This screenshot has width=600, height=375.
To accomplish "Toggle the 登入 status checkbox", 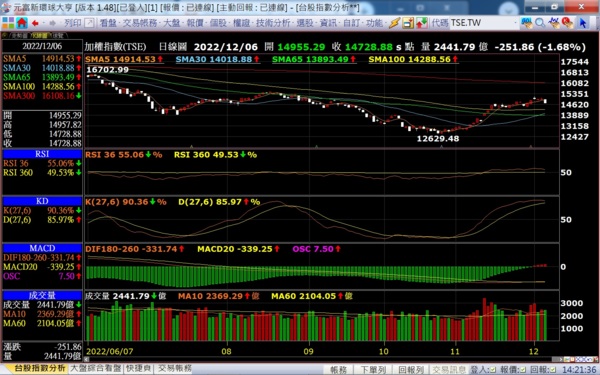I will [493, 370].
